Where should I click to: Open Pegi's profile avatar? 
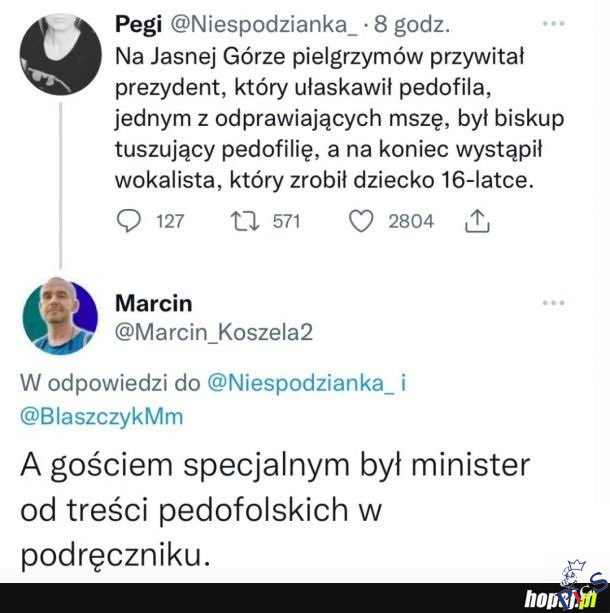60,54
